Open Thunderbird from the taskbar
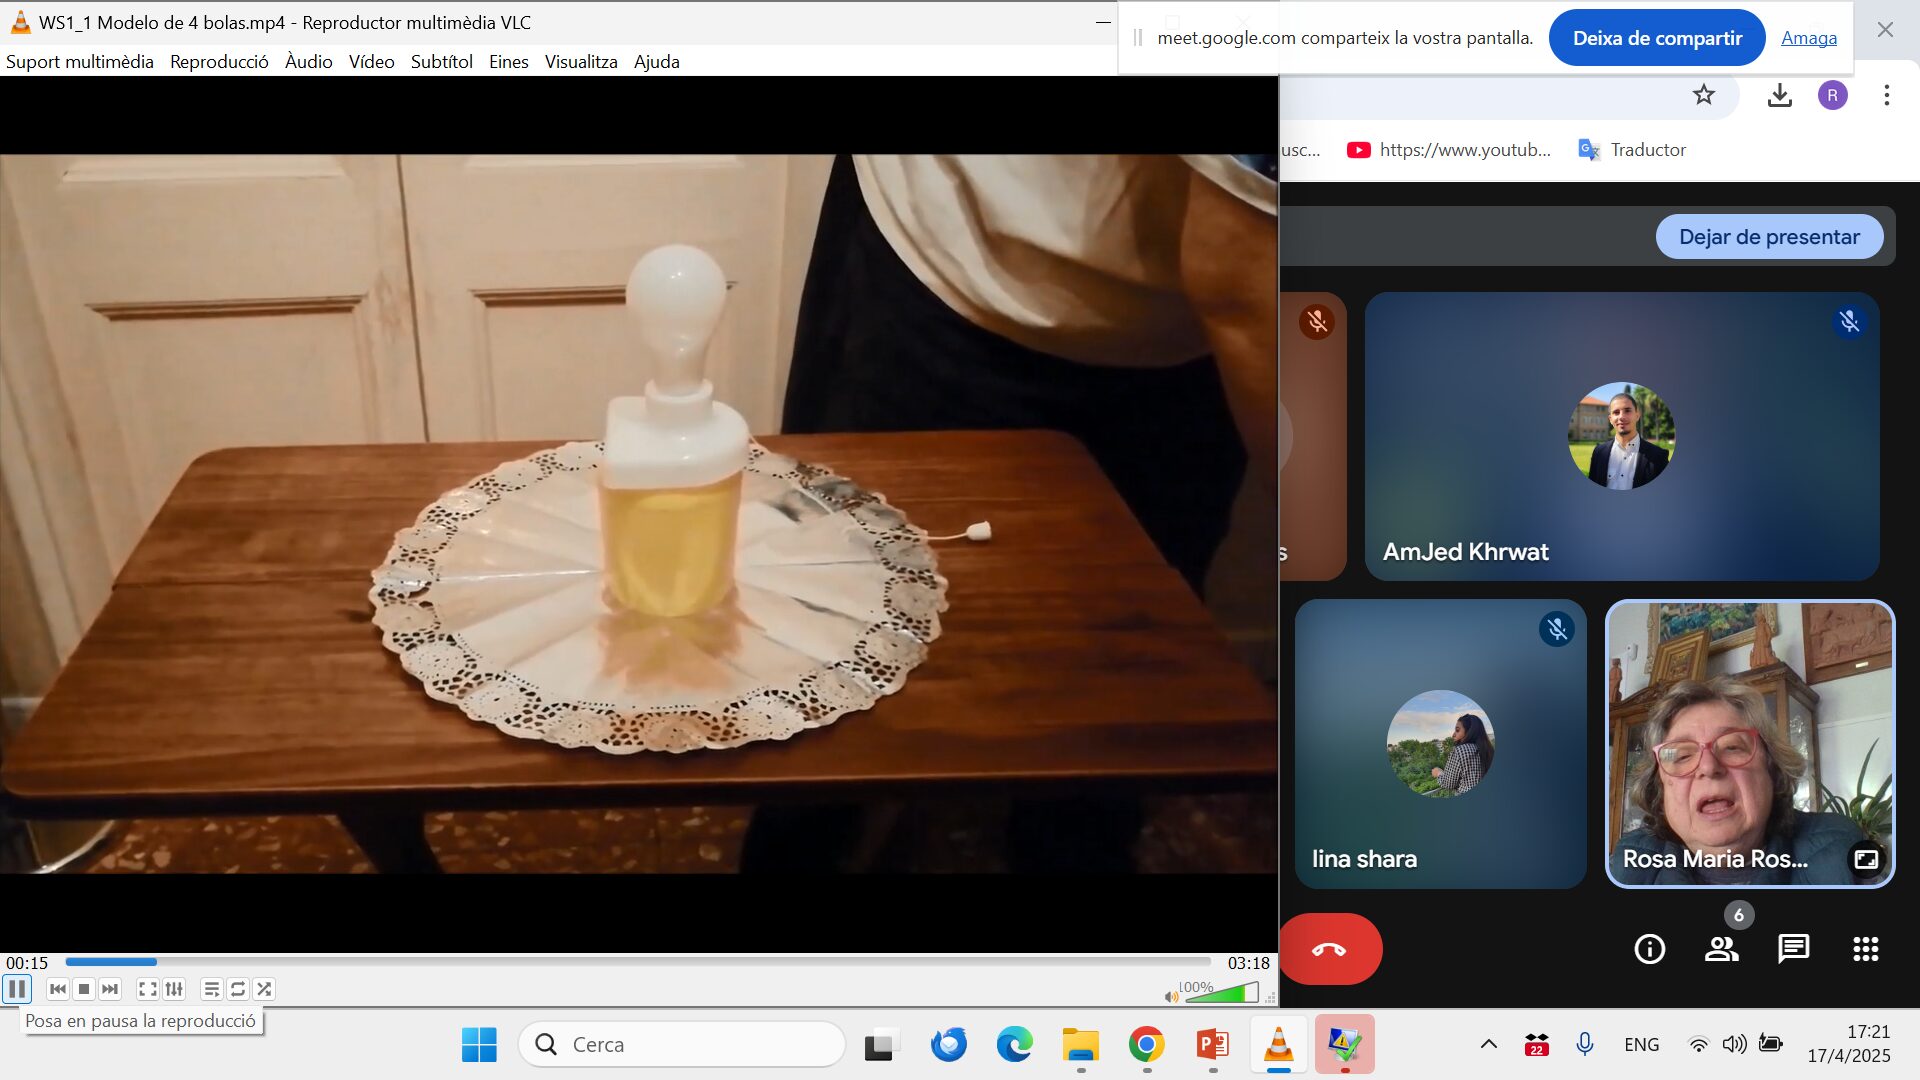The width and height of the screenshot is (1920, 1080). (948, 1045)
